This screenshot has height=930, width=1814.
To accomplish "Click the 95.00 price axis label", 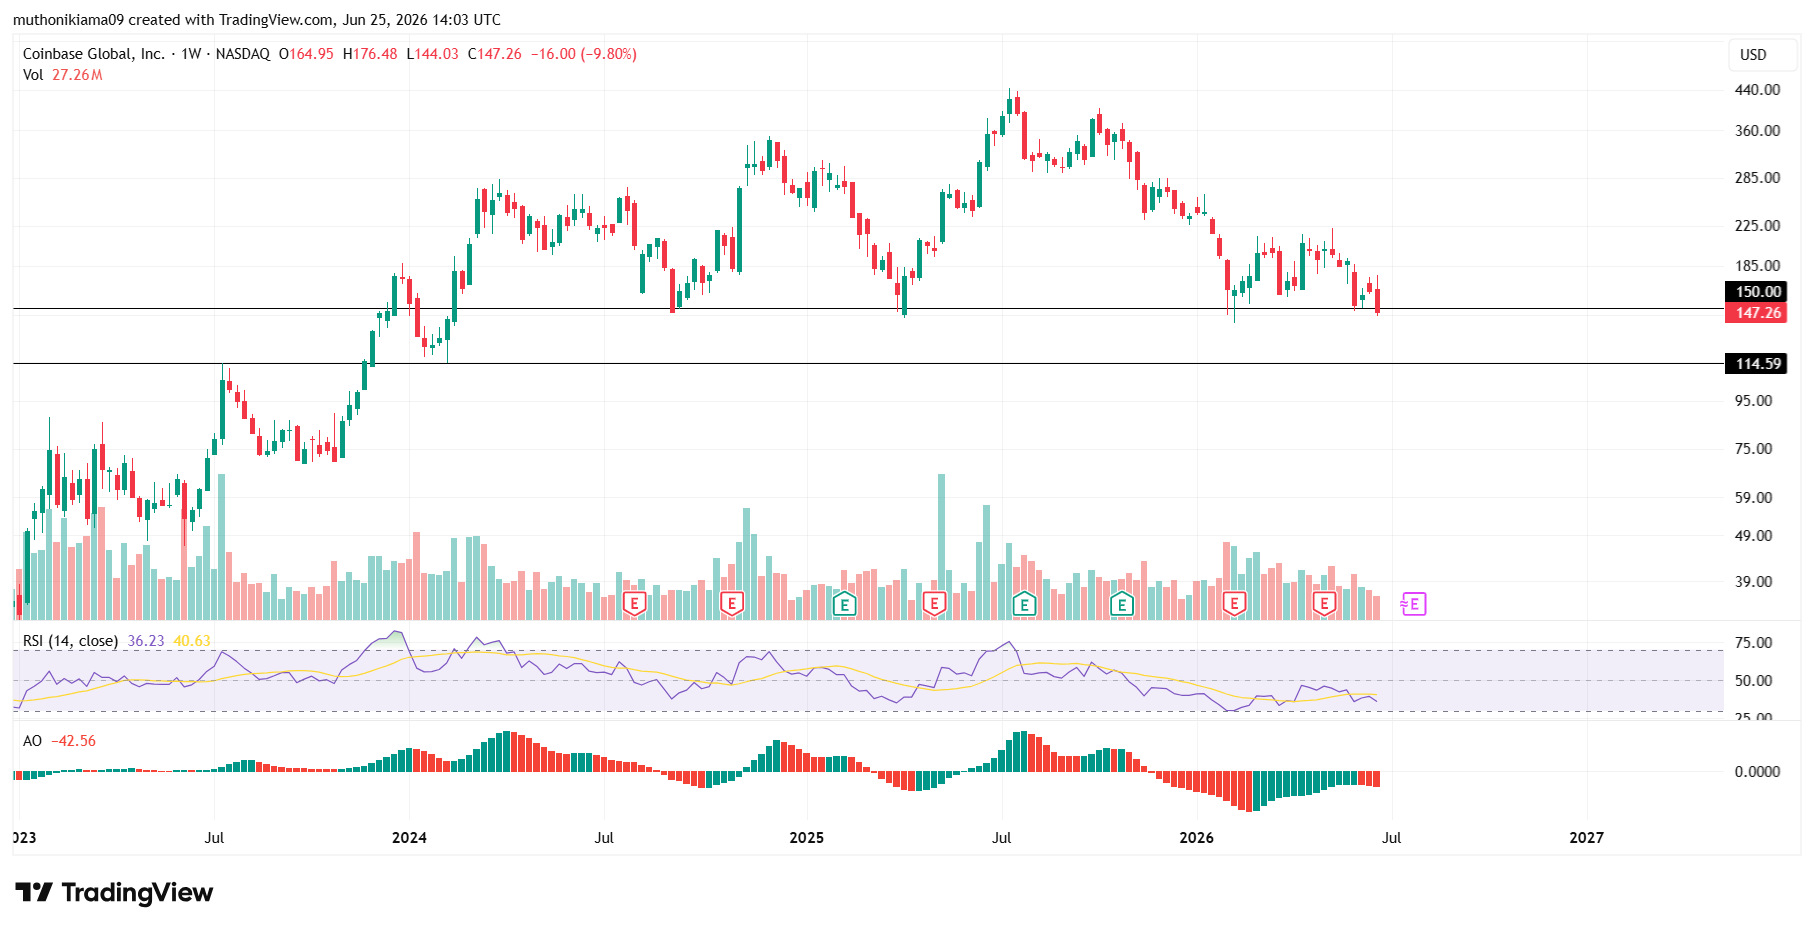I will [x=1754, y=401].
